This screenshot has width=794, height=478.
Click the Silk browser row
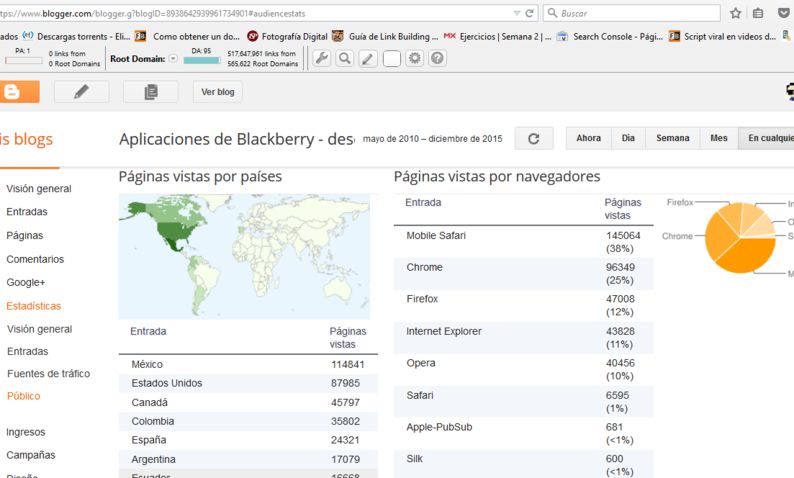(x=524, y=464)
